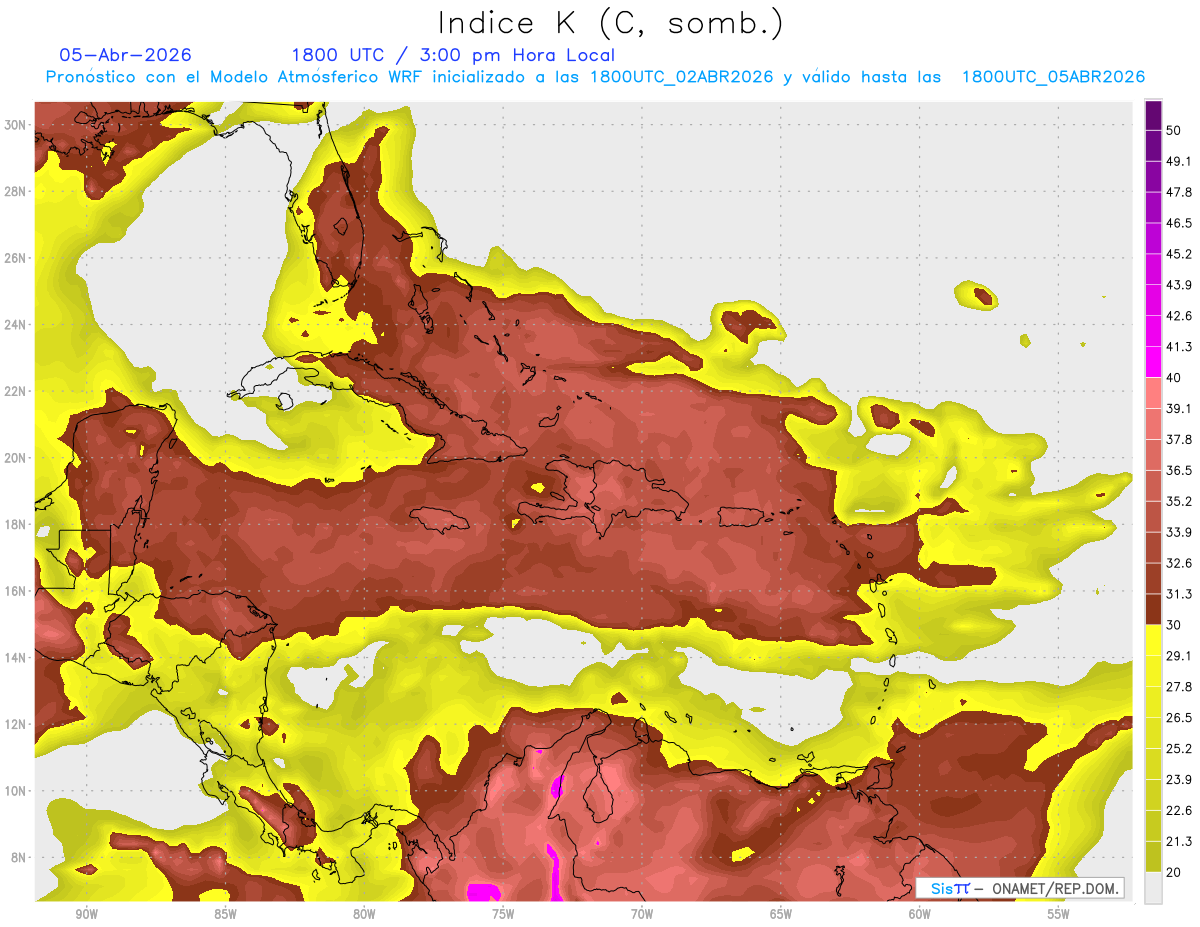Click the 55W longitude axis label
The width and height of the screenshot is (1200, 927).
[1058, 914]
